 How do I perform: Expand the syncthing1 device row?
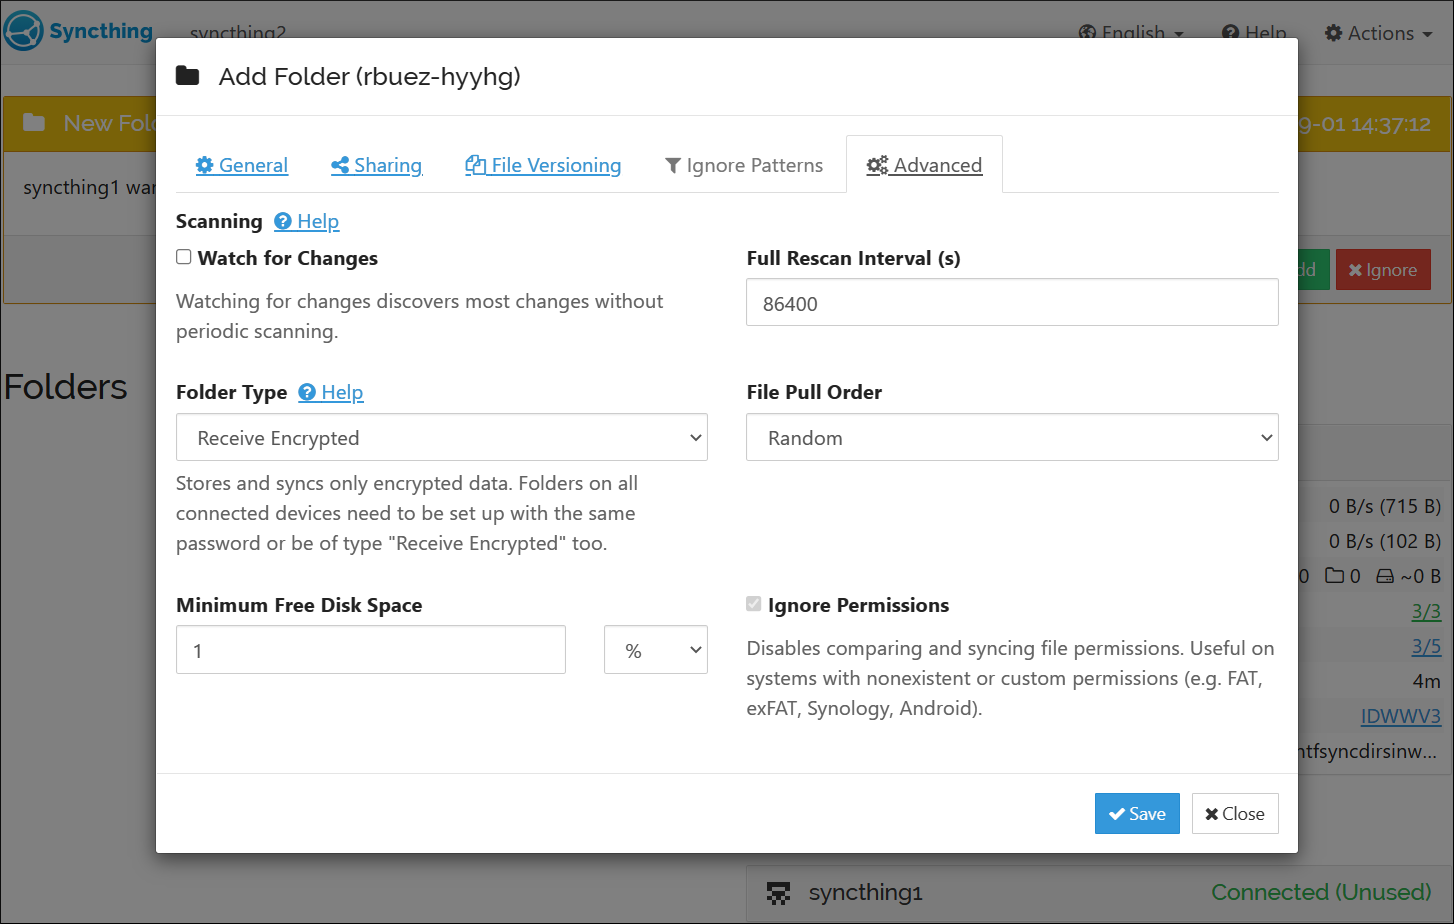(x=1098, y=892)
